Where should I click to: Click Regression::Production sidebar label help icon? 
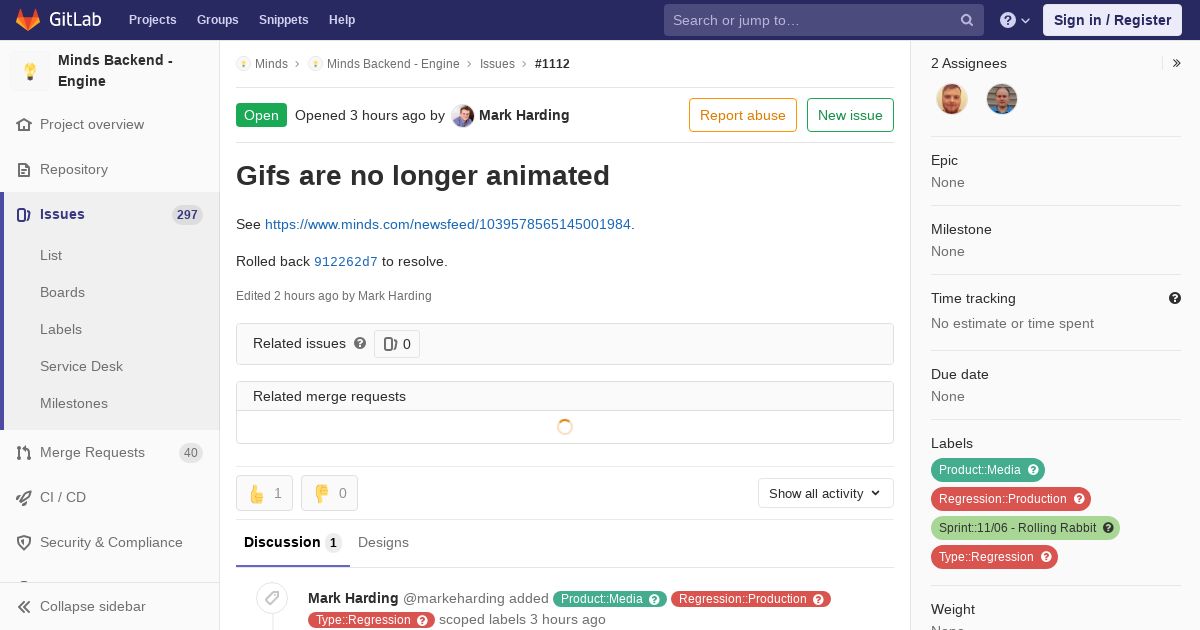coord(1080,499)
